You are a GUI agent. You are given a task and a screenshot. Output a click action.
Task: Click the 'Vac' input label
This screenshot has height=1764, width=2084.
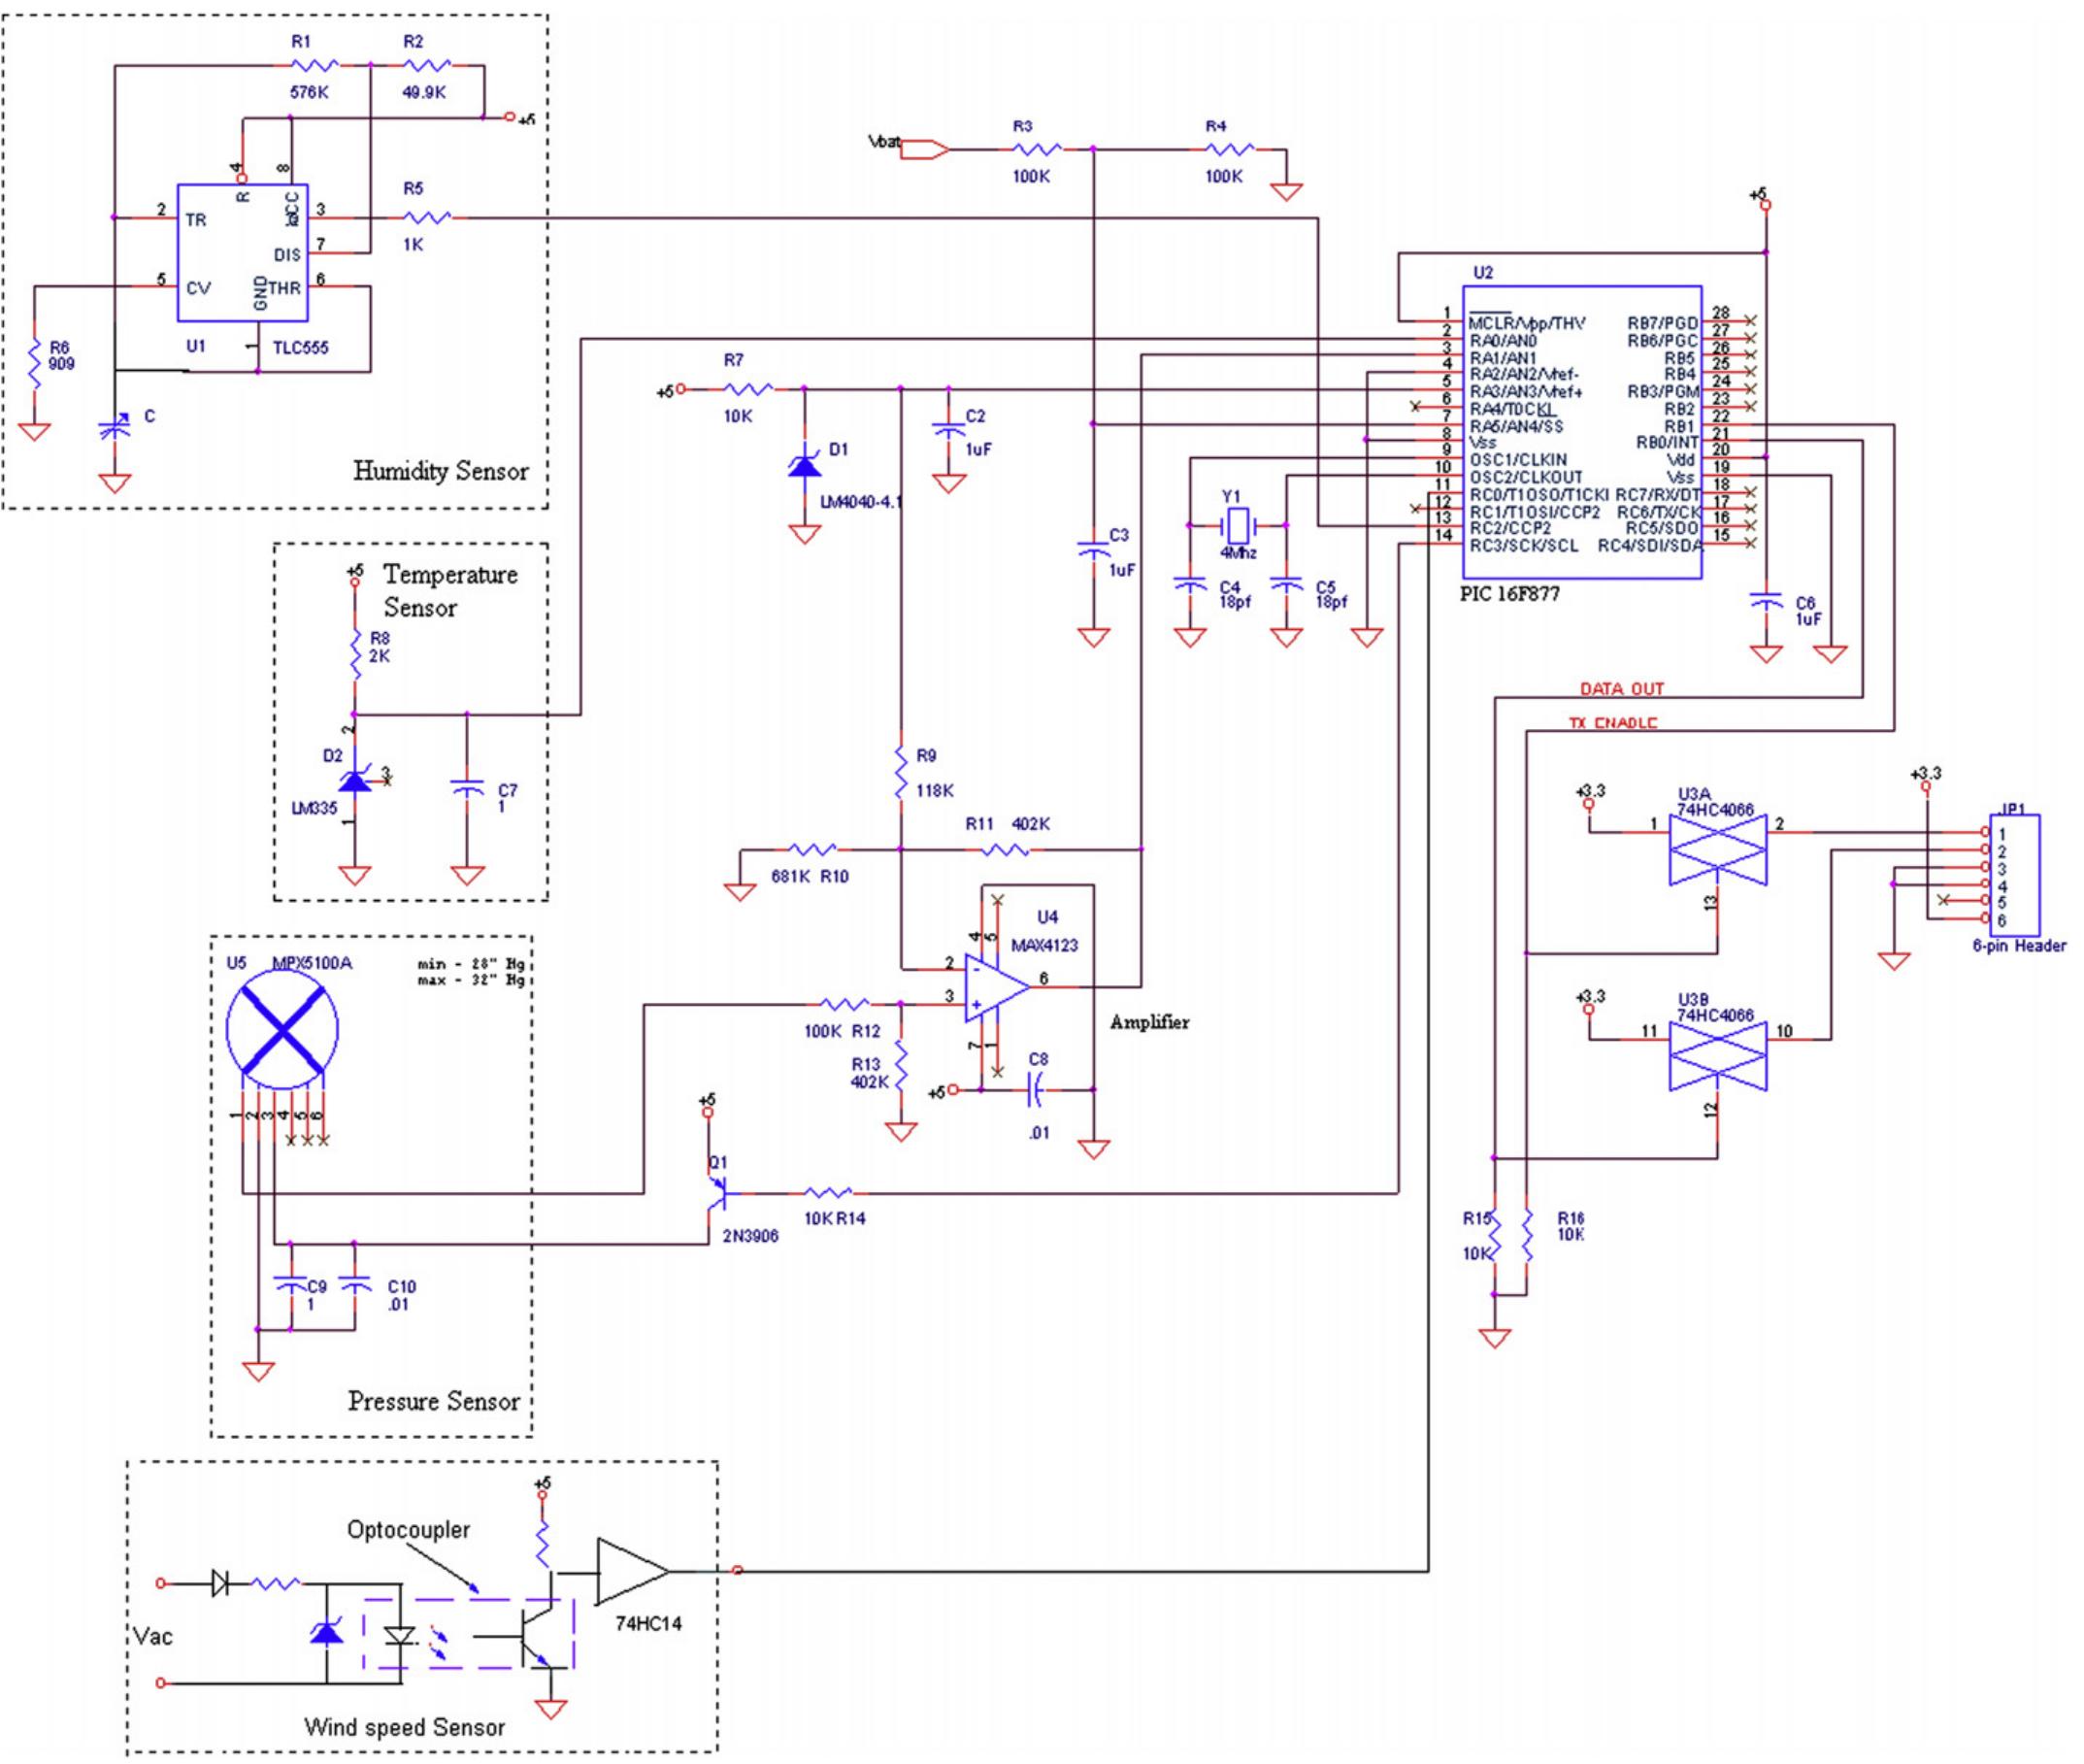point(152,1637)
